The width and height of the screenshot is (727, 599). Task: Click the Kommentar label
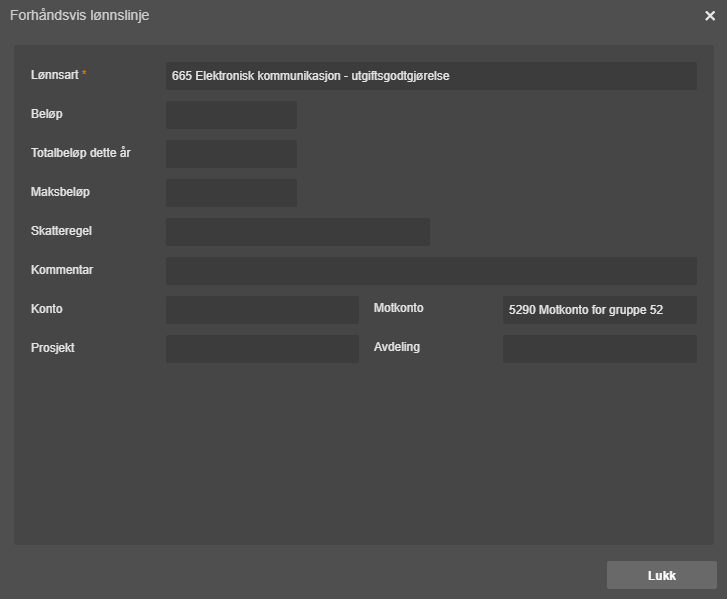point(62,269)
